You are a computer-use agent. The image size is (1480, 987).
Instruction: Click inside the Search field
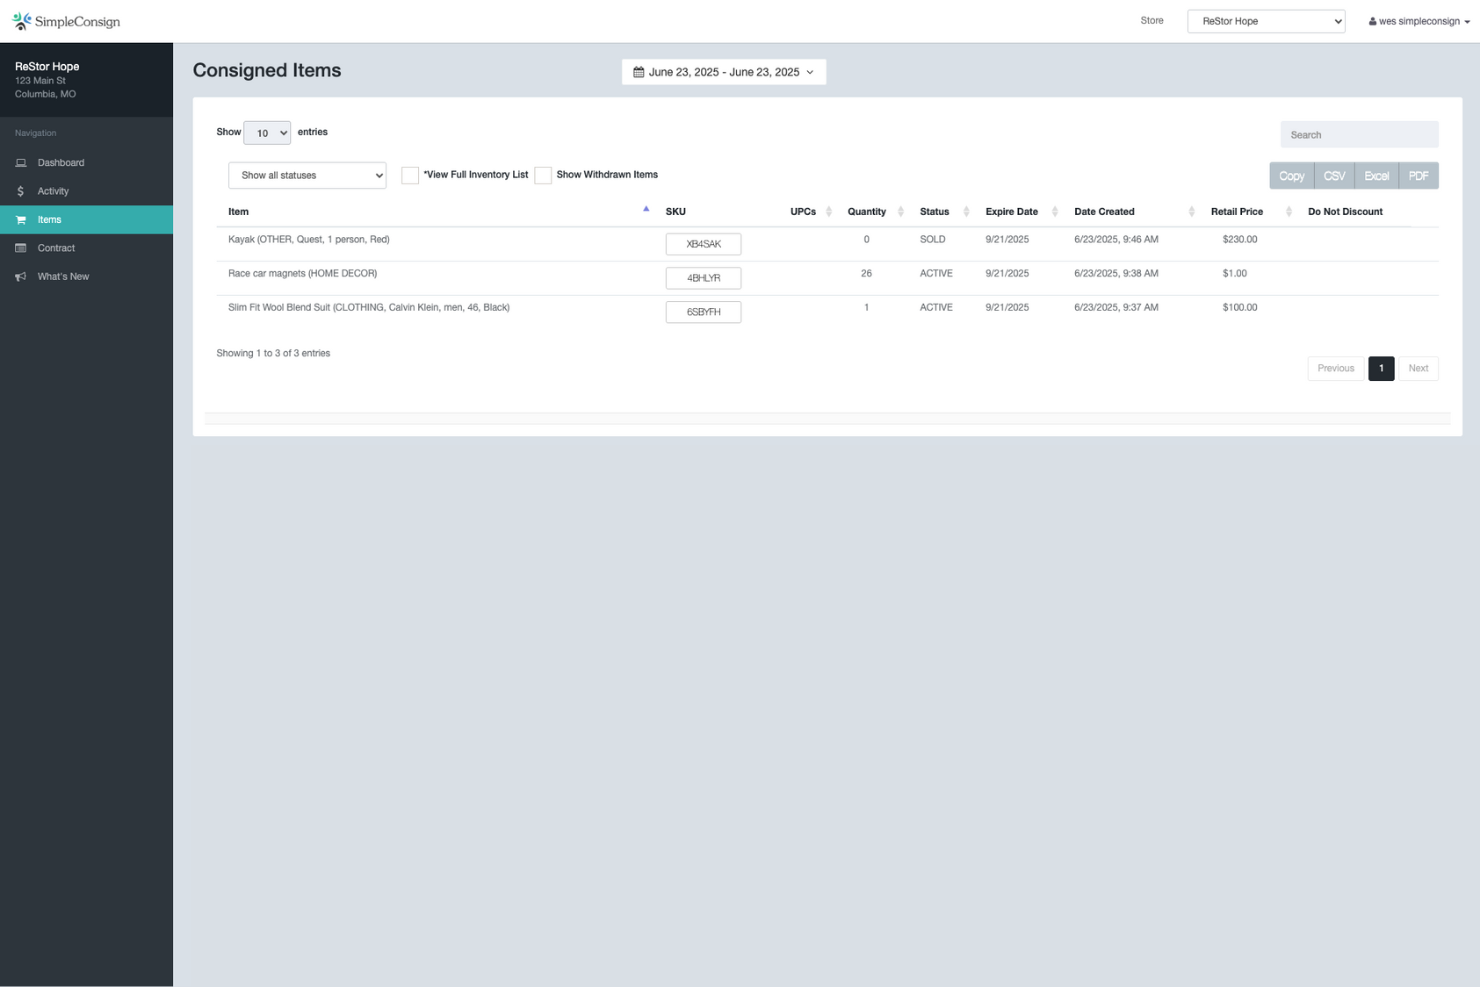tap(1358, 134)
